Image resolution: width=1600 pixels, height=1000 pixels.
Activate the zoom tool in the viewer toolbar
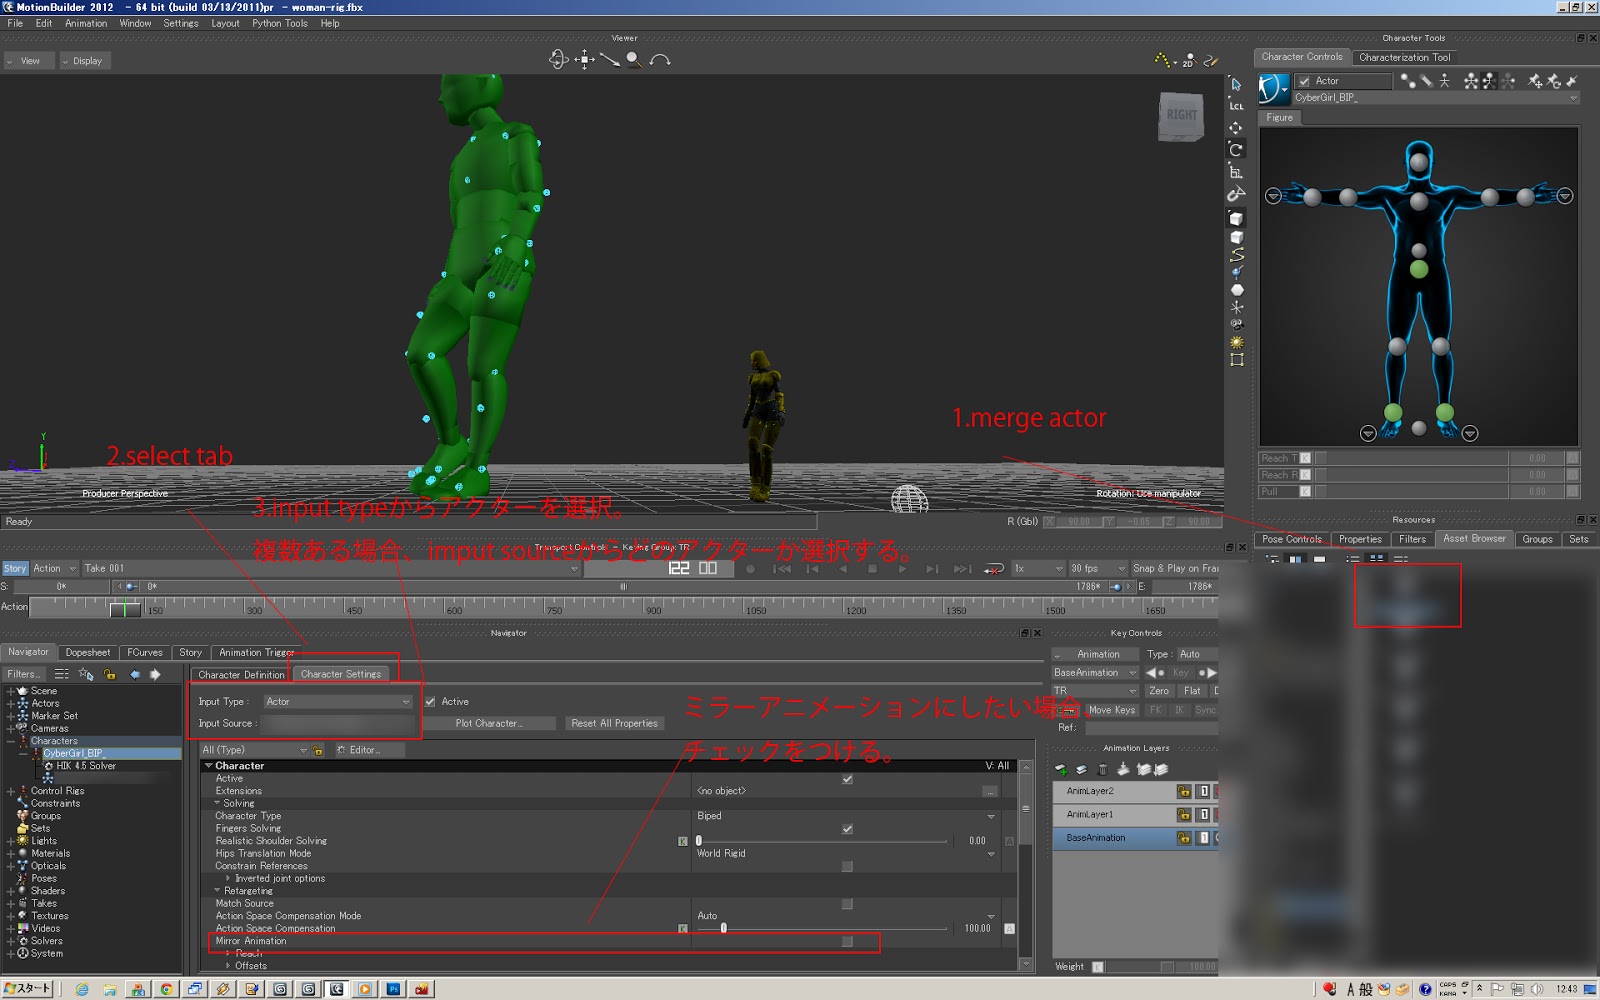pyautogui.click(x=633, y=59)
